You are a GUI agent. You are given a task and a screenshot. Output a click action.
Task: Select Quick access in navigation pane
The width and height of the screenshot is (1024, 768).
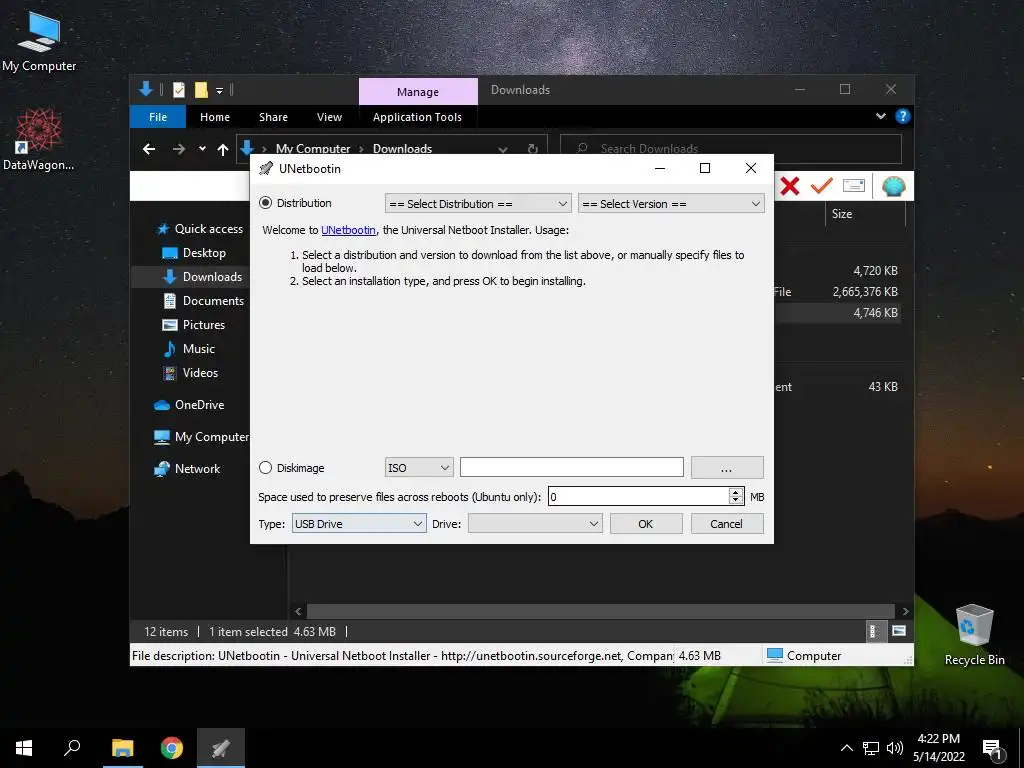pos(199,229)
